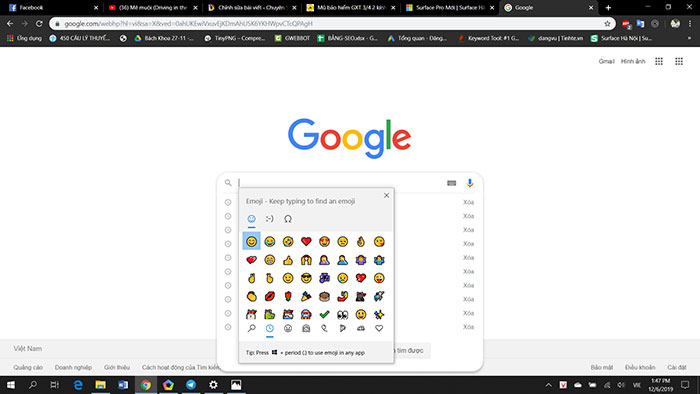
Task: Expand the bookmarks bar overflow chevron
Action: pos(689,38)
